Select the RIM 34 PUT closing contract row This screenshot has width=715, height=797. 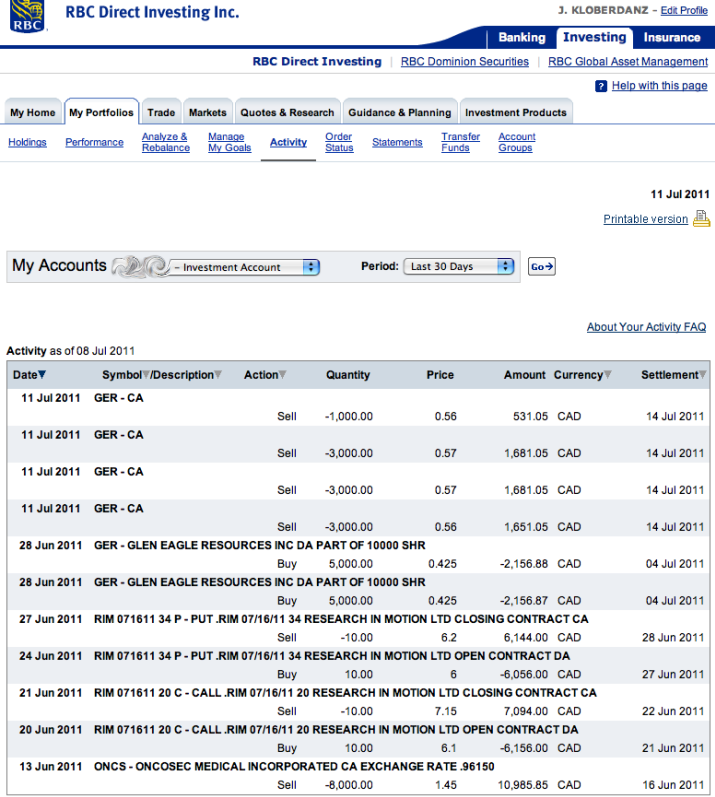click(x=358, y=628)
